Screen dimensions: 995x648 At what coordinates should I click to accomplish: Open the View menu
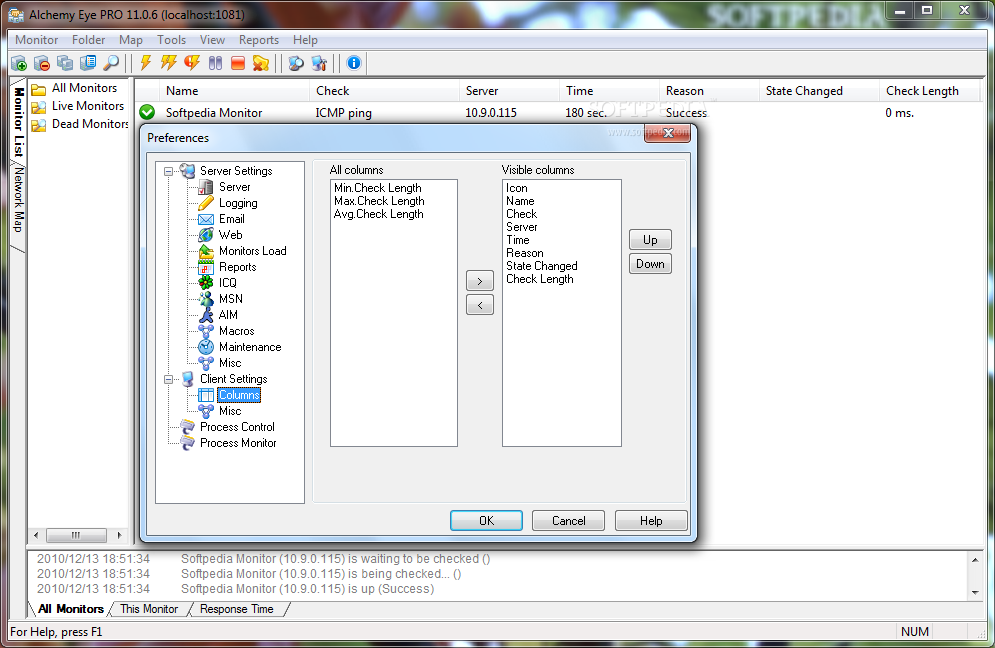[x=212, y=39]
